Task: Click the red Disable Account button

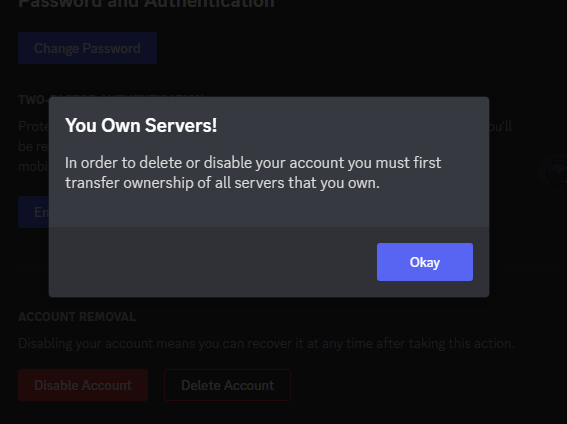Action: tap(83, 385)
